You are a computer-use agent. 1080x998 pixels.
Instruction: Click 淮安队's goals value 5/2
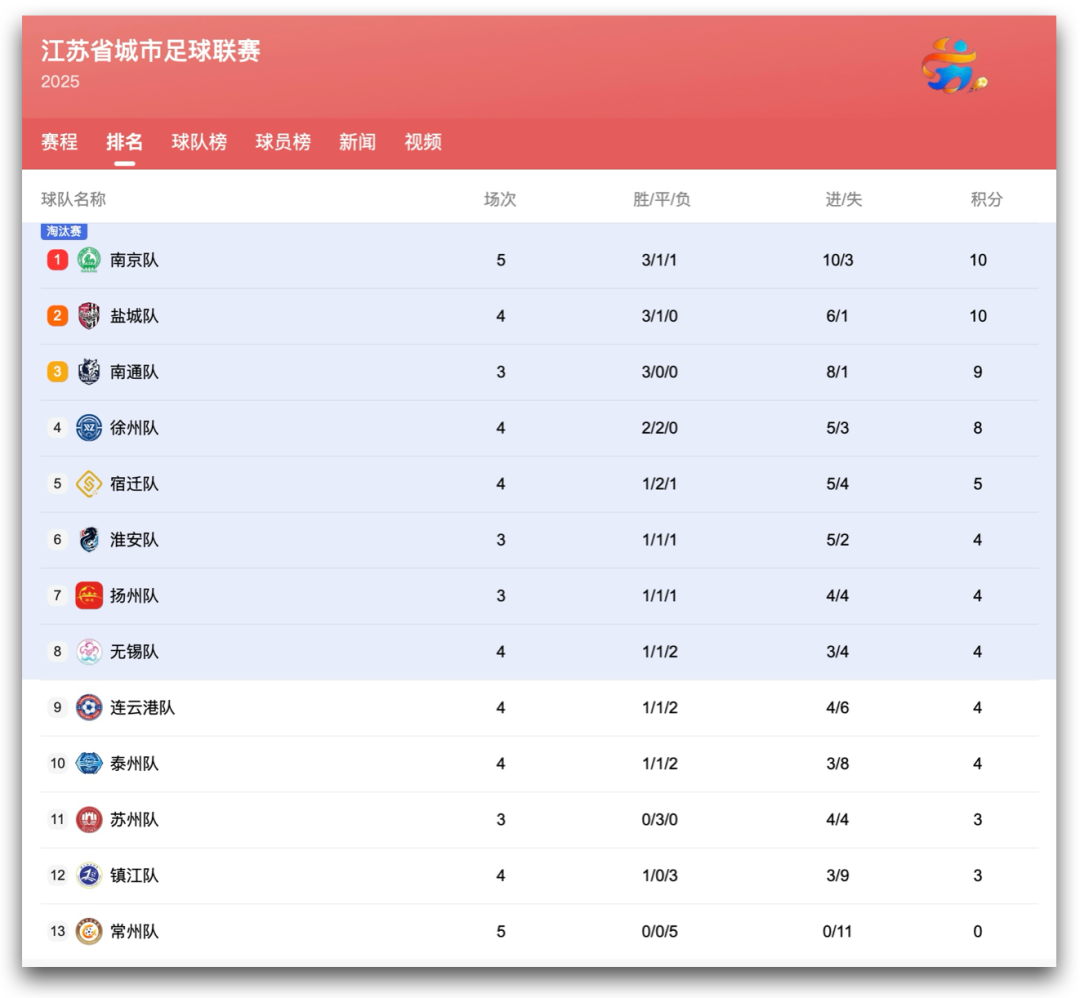click(838, 539)
